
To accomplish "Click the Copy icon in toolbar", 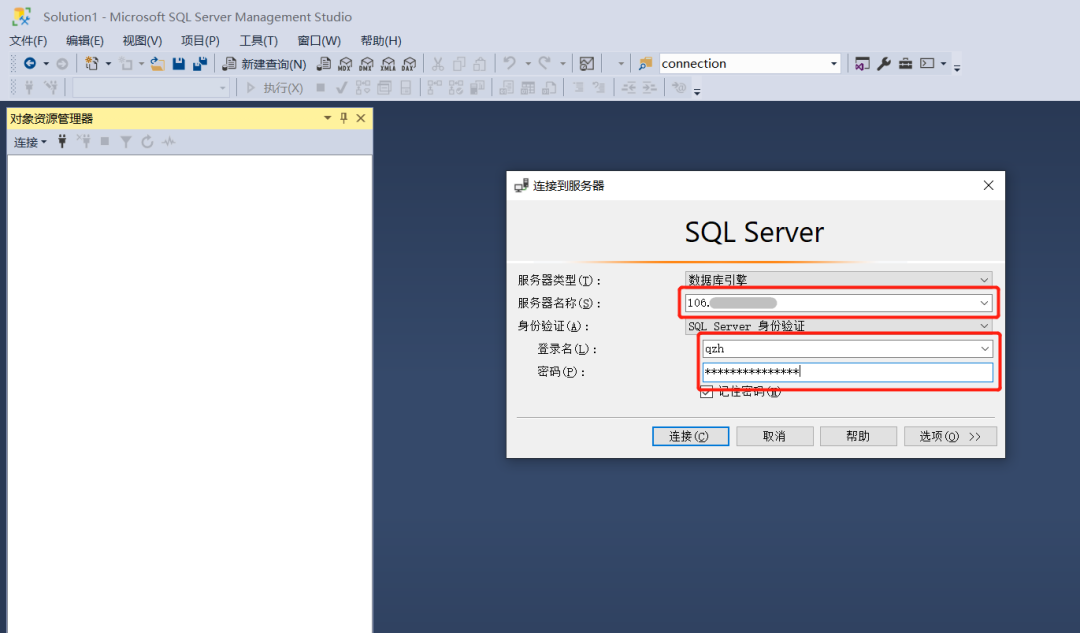I will (459, 63).
